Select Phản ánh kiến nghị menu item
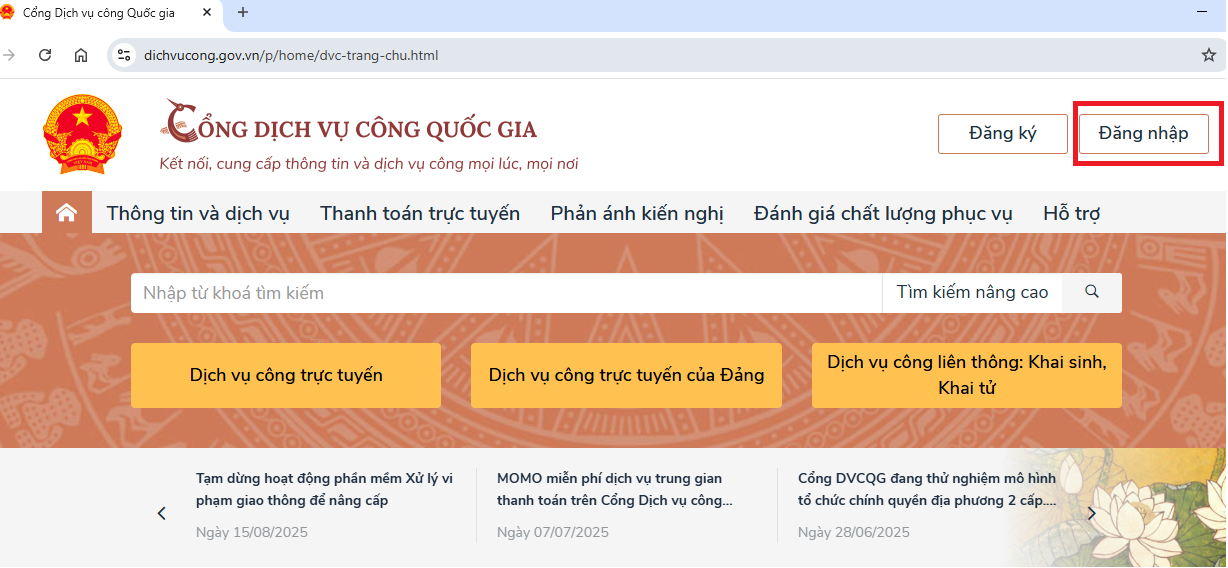 [x=637, y=213]
